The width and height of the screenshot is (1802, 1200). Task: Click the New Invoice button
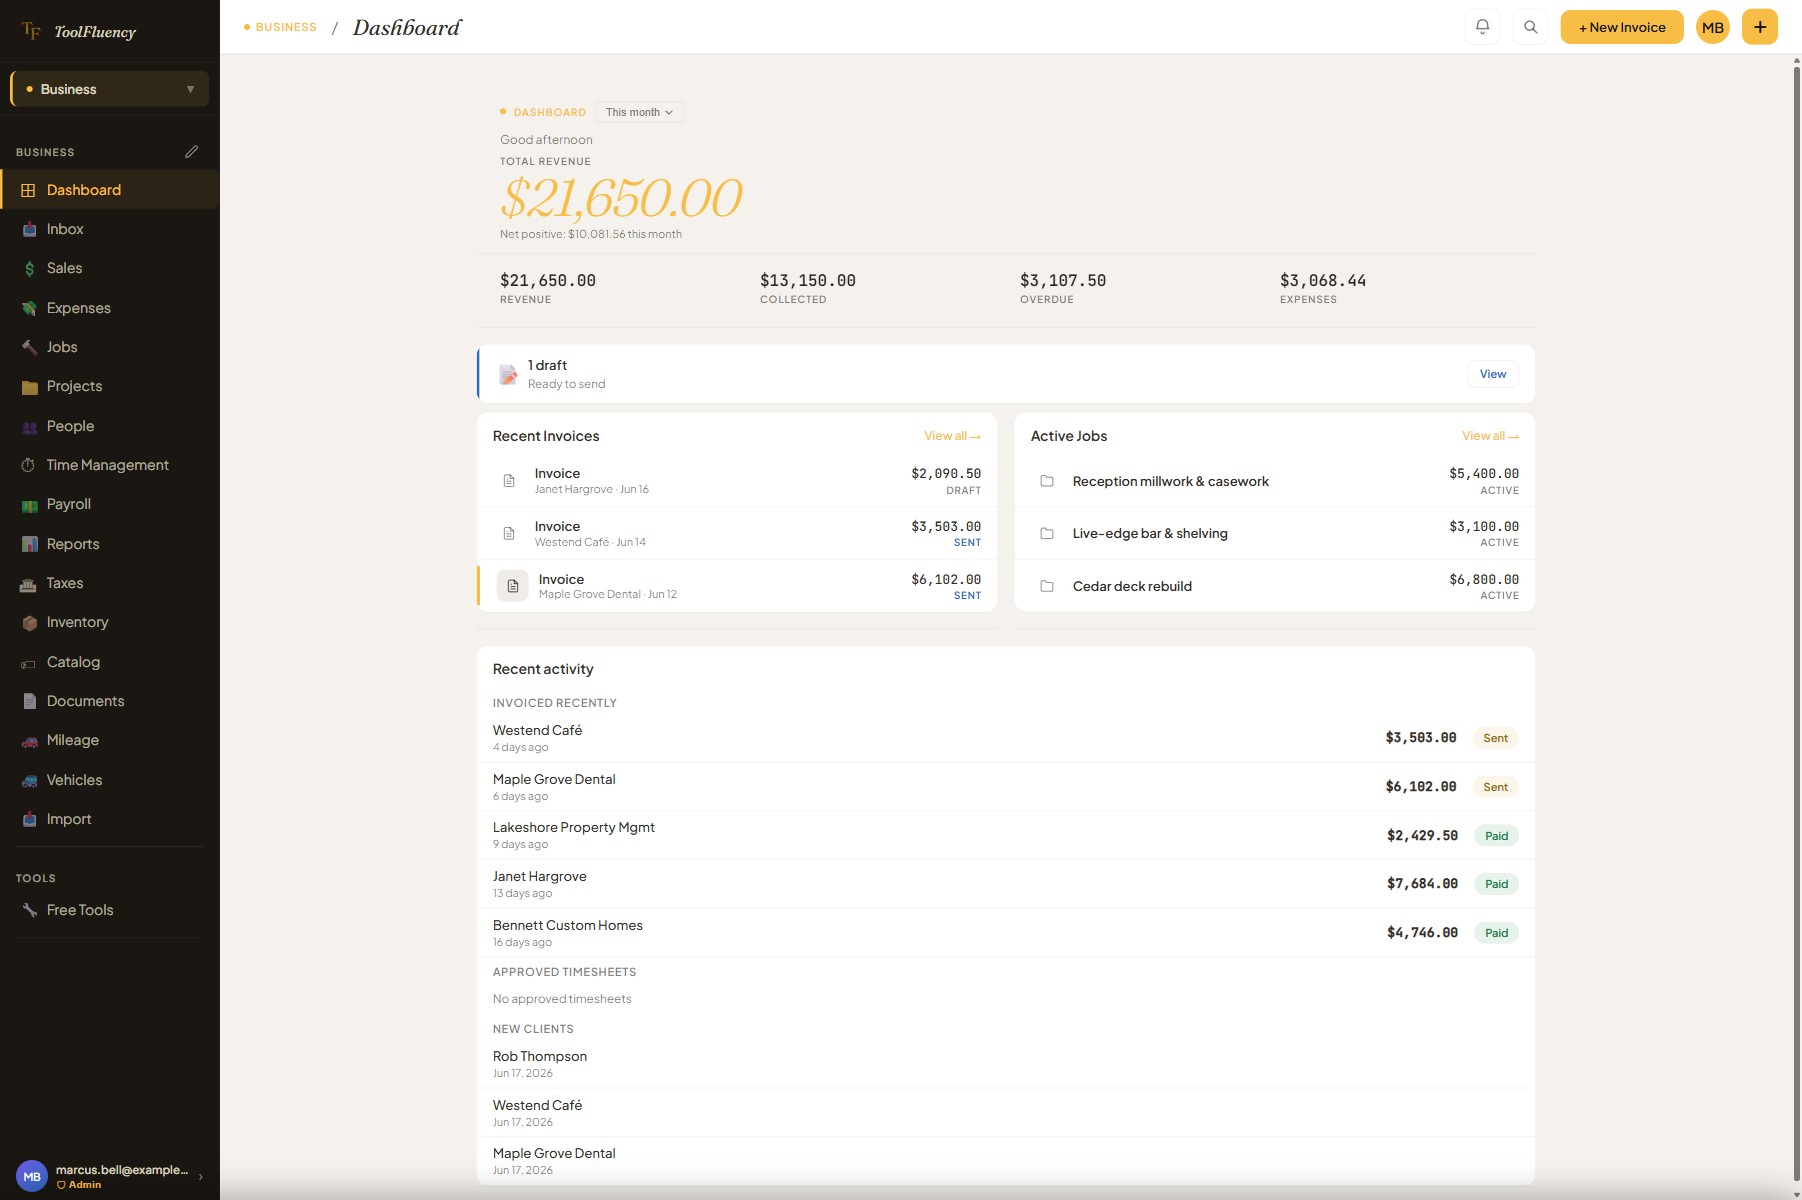pos(1622,27)
